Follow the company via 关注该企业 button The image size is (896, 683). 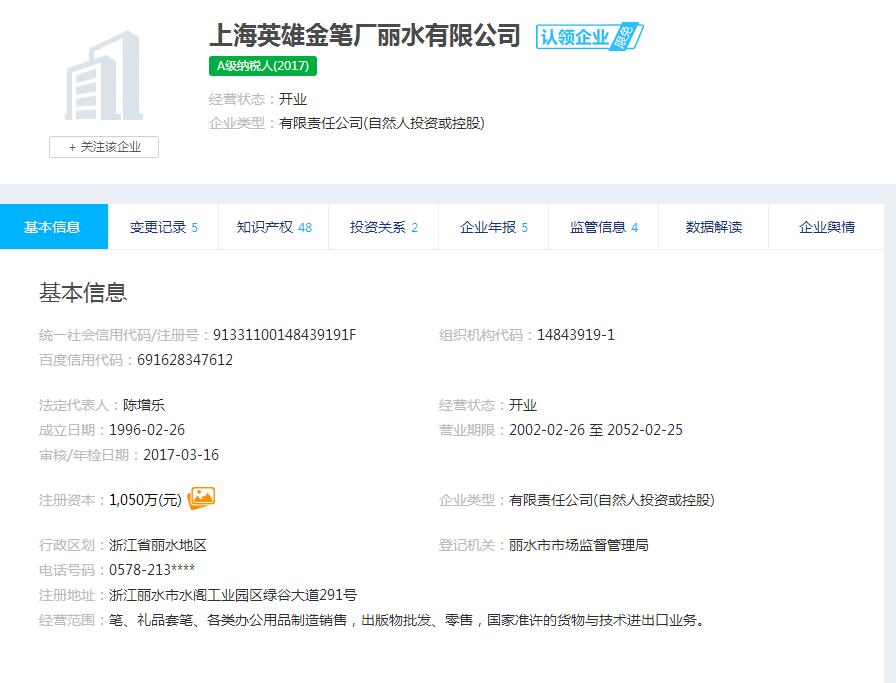click(x=104, y=147)
